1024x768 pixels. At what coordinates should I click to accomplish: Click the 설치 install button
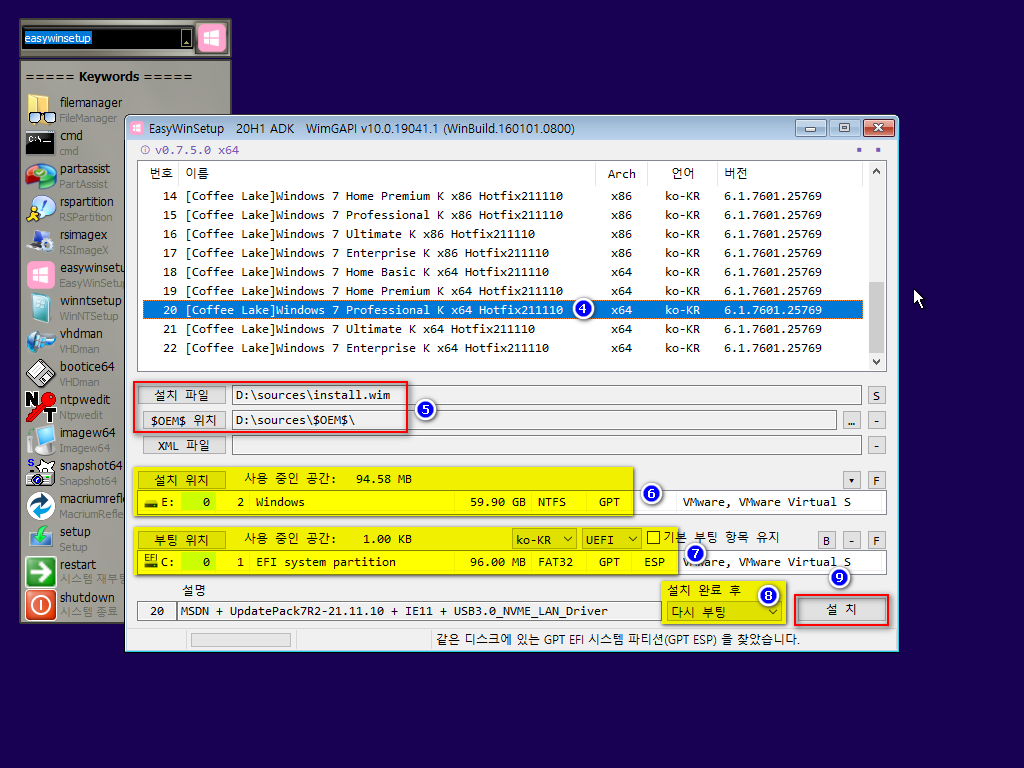pos(841,610)
